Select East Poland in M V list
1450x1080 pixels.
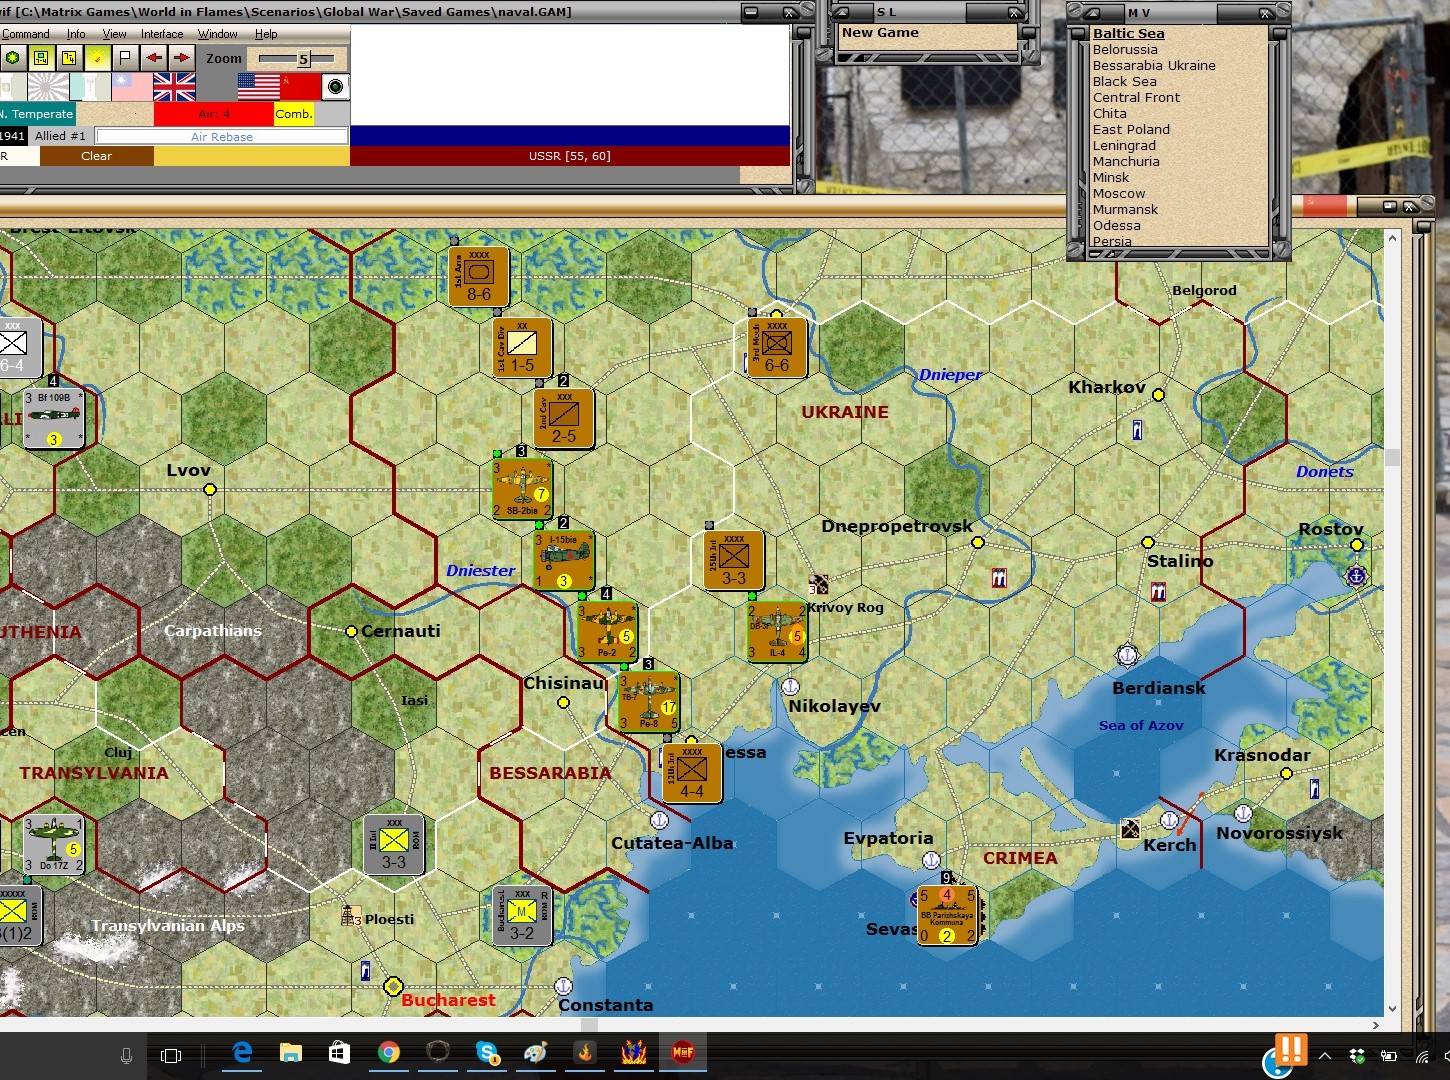(1131, 129)
